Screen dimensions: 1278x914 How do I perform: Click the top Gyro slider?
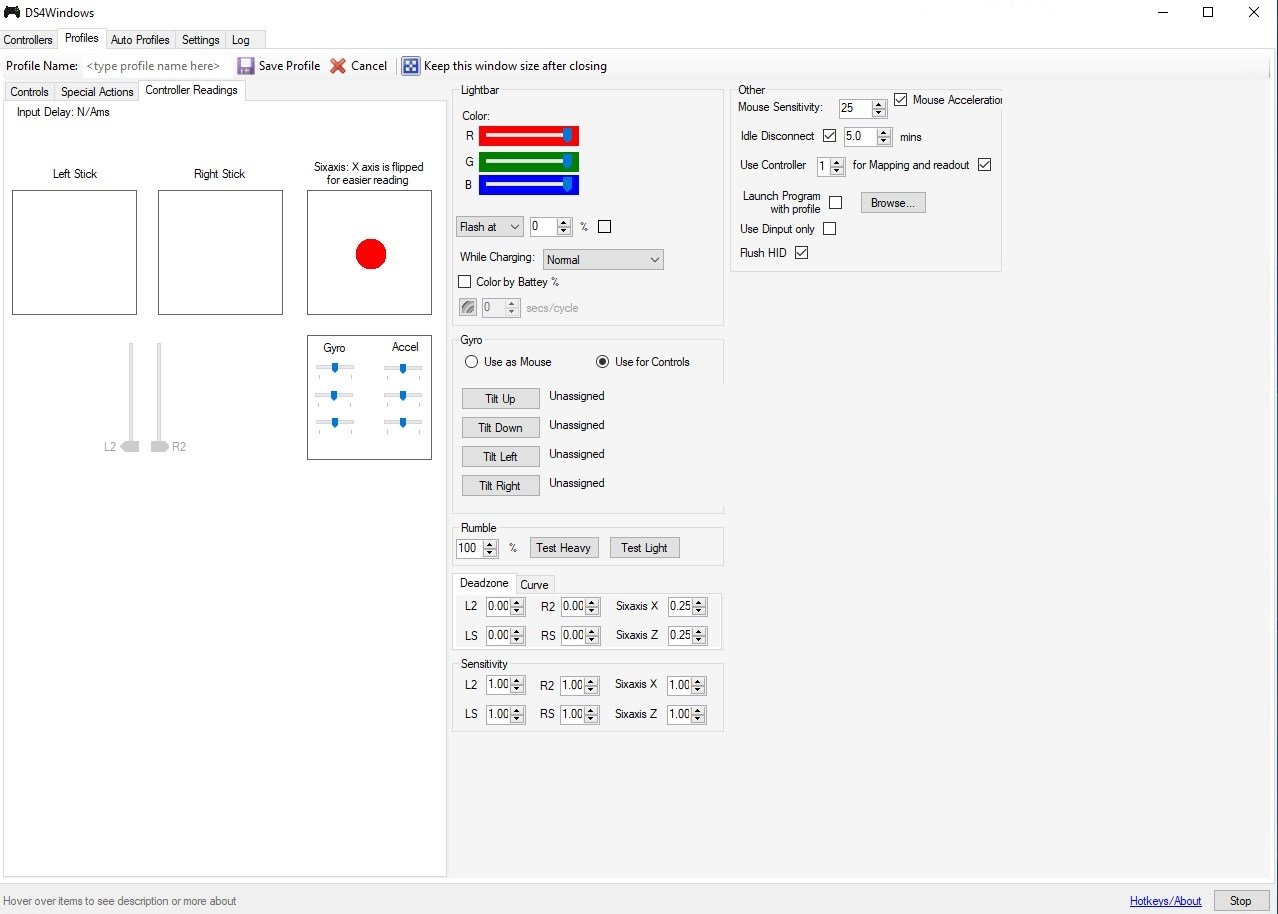point(335,368)
